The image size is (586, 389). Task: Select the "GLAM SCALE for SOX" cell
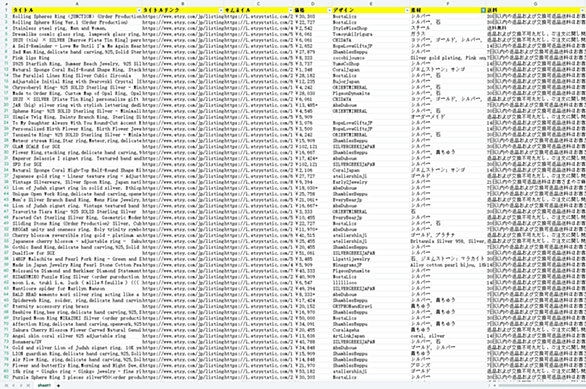[77, 146]
